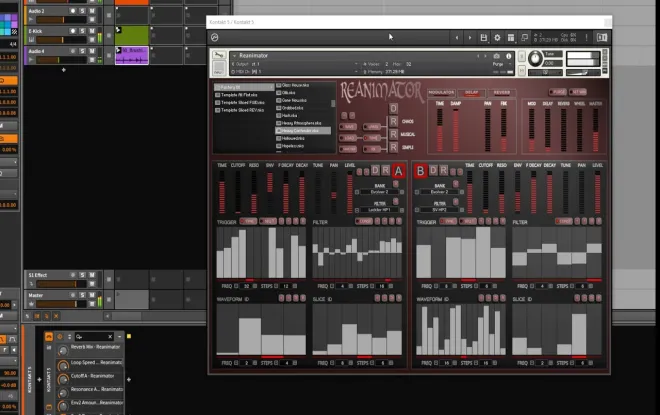Screen dimensions: 660x415
Task: Click engine B default D button
Action: point(433,170)
